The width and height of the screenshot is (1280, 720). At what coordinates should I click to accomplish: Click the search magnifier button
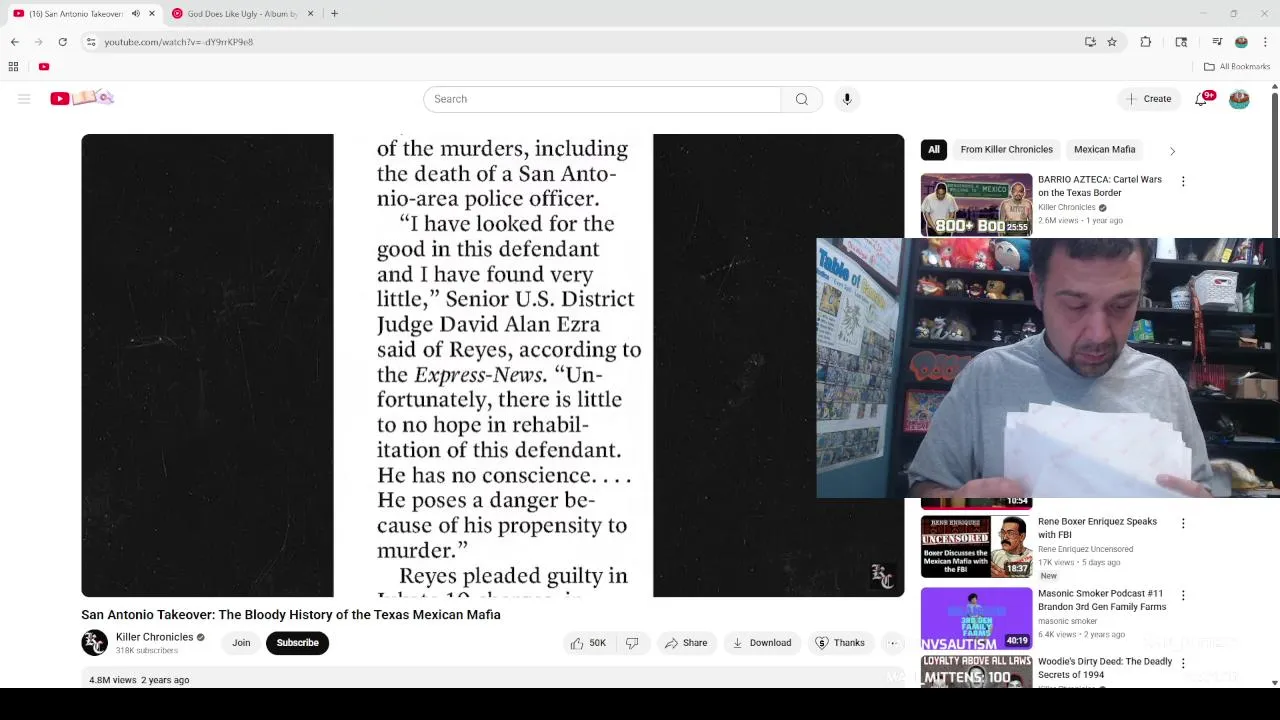[801, 99]
